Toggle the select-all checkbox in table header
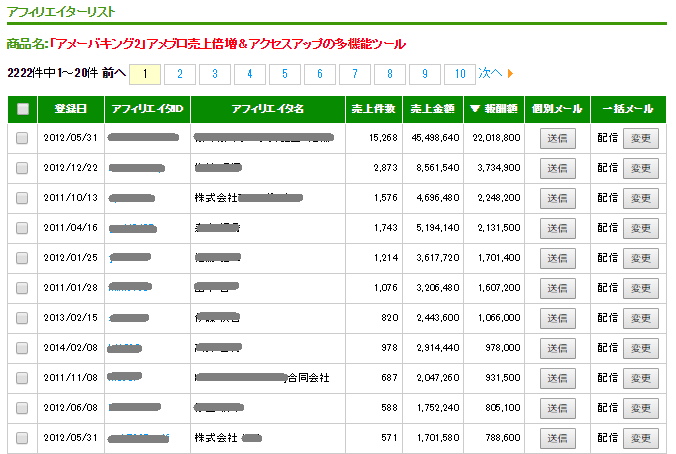 pyautogui.click(x=22, y=109)
